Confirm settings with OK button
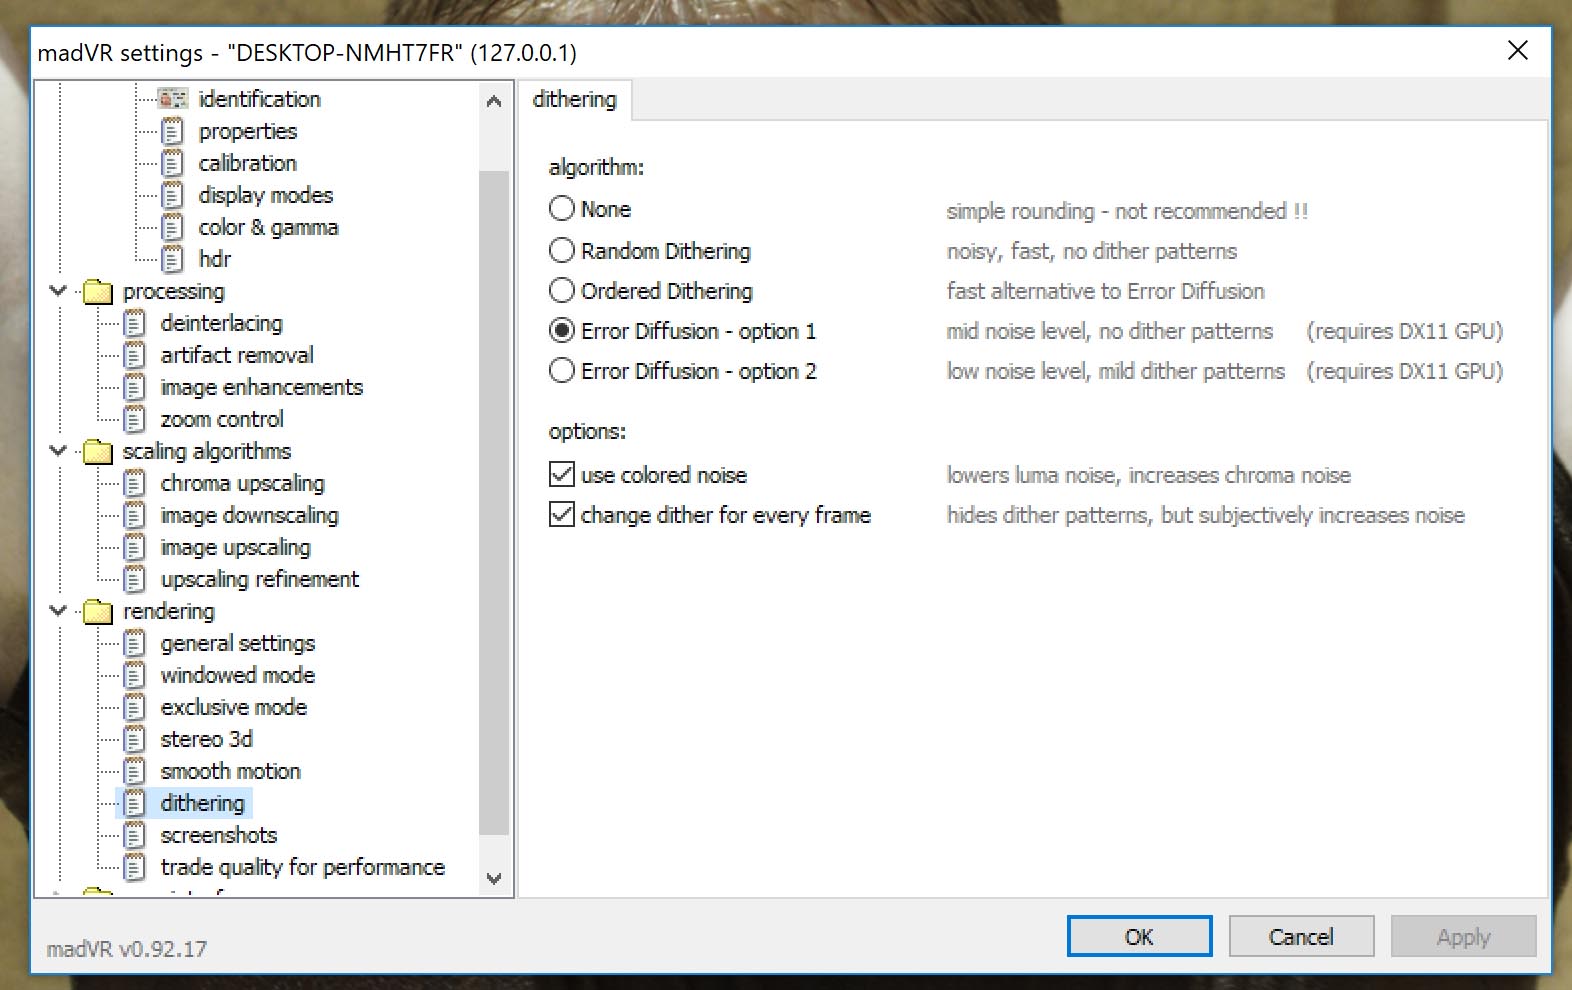This screenshot has width=1572, height=990. point(1139,936)
